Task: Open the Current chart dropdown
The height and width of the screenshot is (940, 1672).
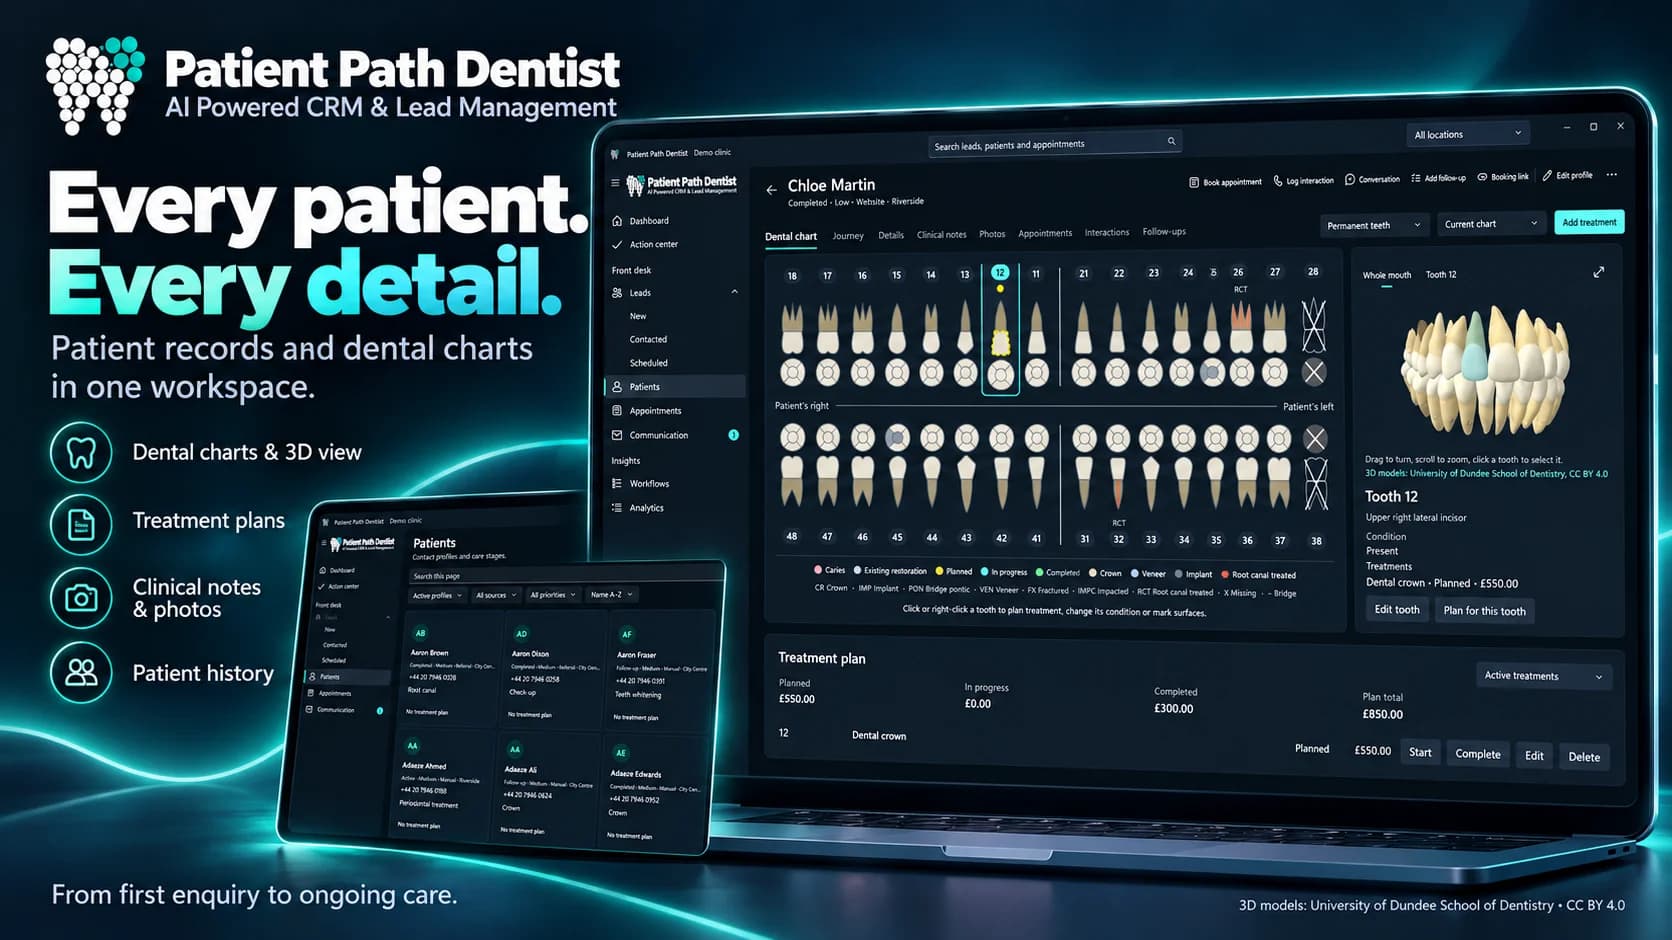Action: 1491,224
